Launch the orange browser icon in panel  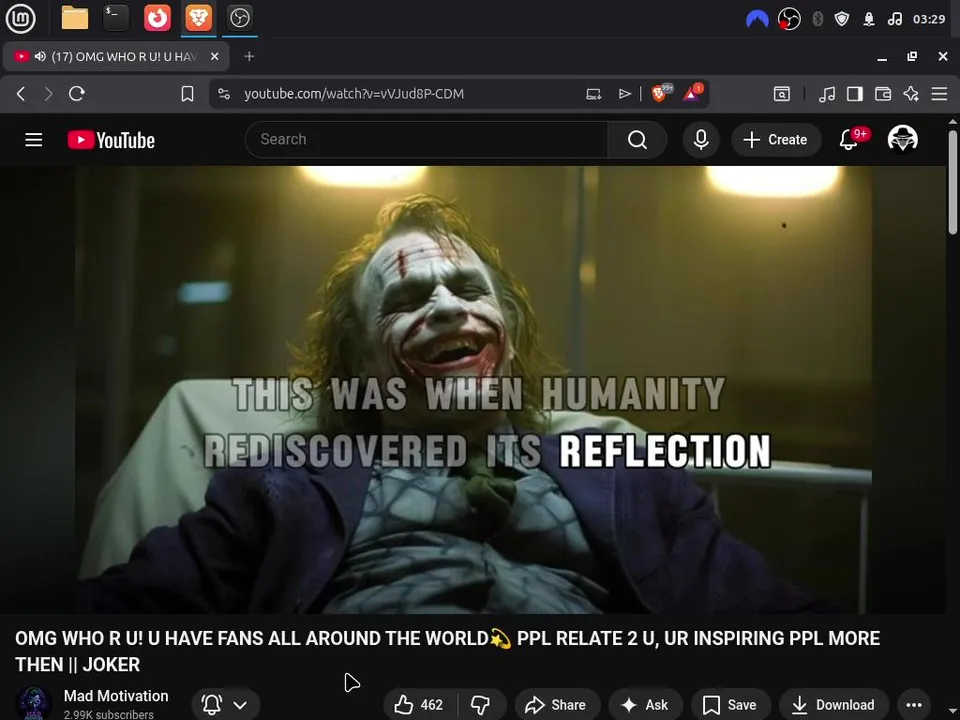(157, 18)
